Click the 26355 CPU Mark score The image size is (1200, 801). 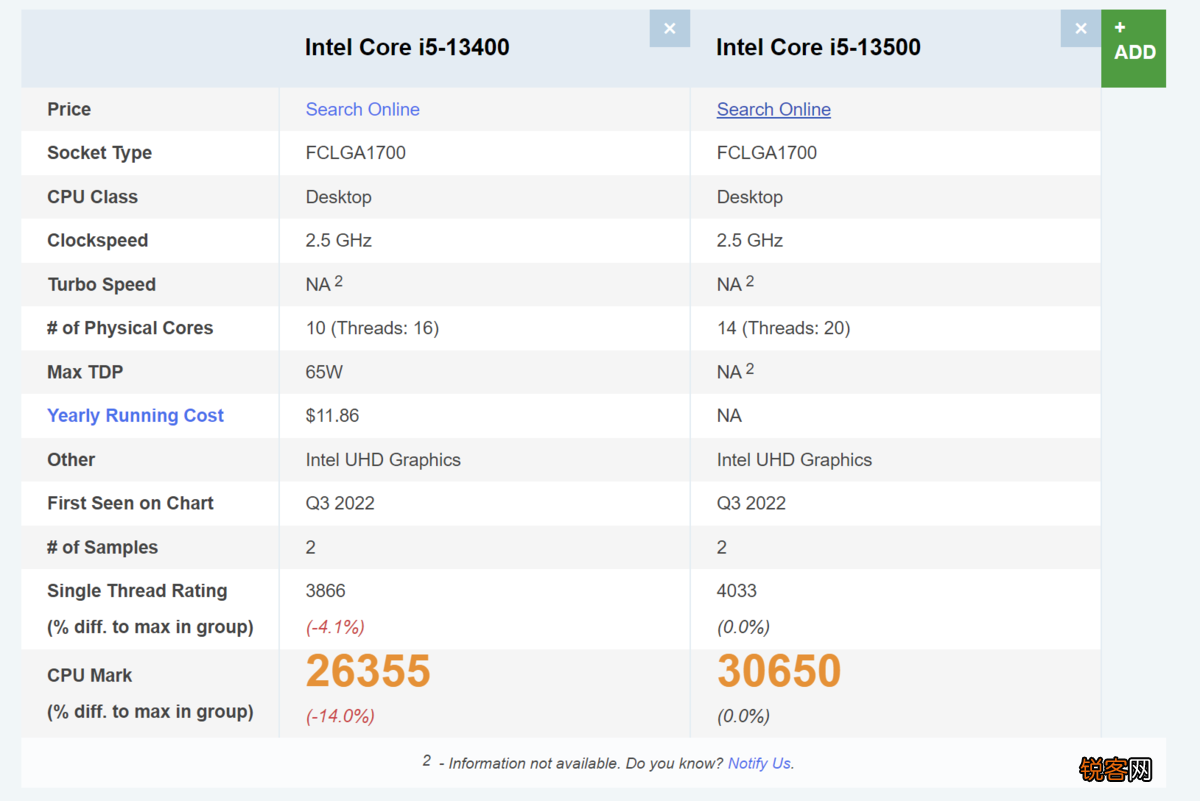[368, 671]
